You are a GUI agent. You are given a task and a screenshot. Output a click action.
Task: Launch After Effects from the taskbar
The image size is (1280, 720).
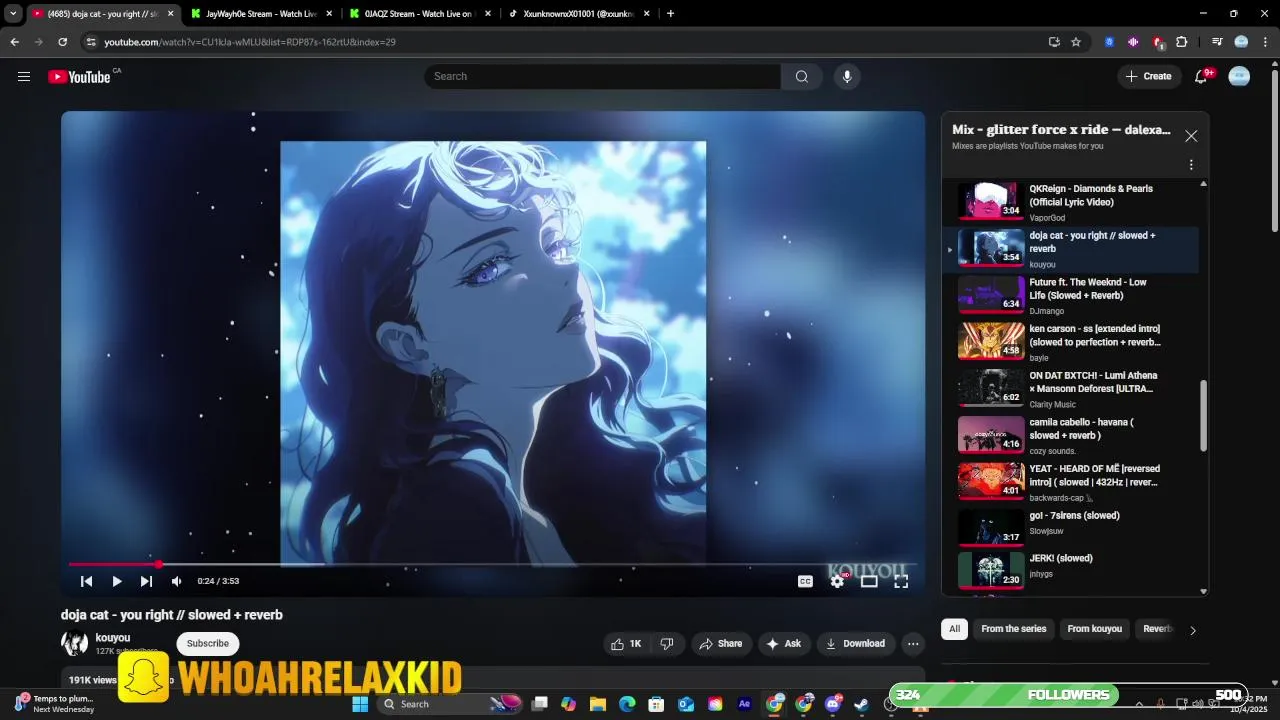[744, 704]
